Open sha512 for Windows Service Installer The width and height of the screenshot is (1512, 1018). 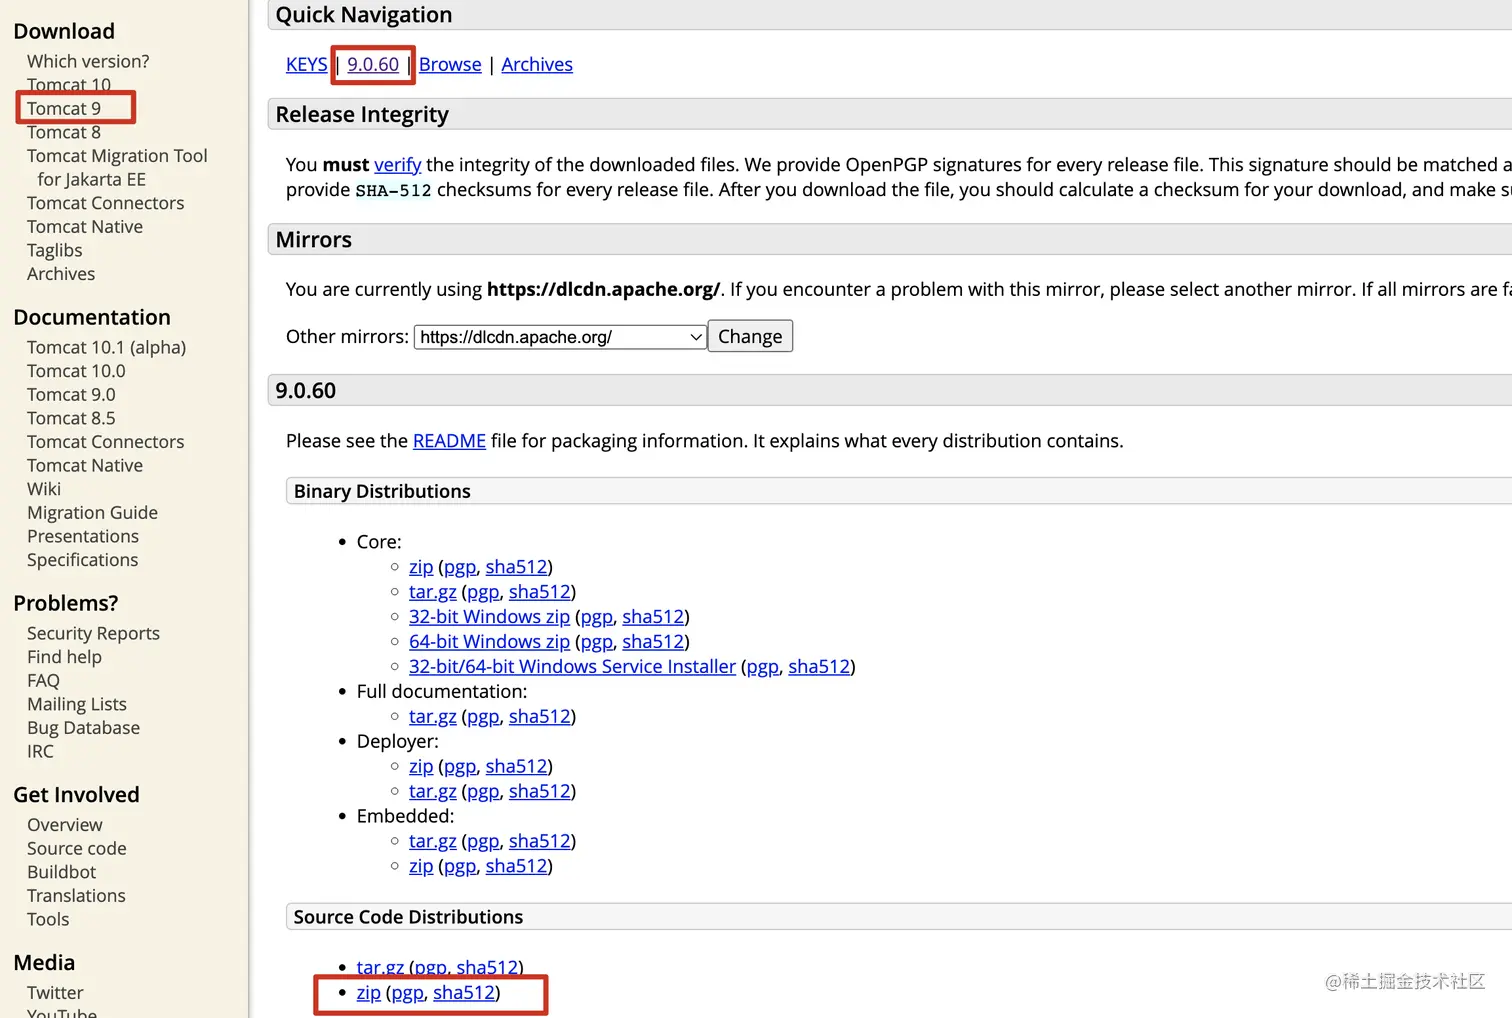pos(819,667)
